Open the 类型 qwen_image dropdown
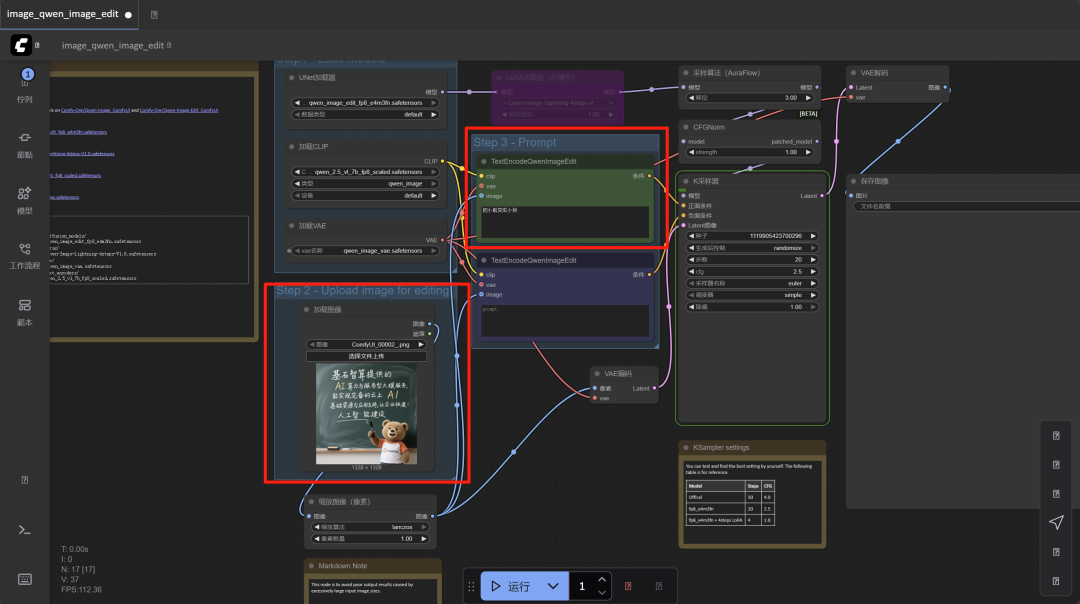This screenshot has height=604, width=1080. point(366,184)
